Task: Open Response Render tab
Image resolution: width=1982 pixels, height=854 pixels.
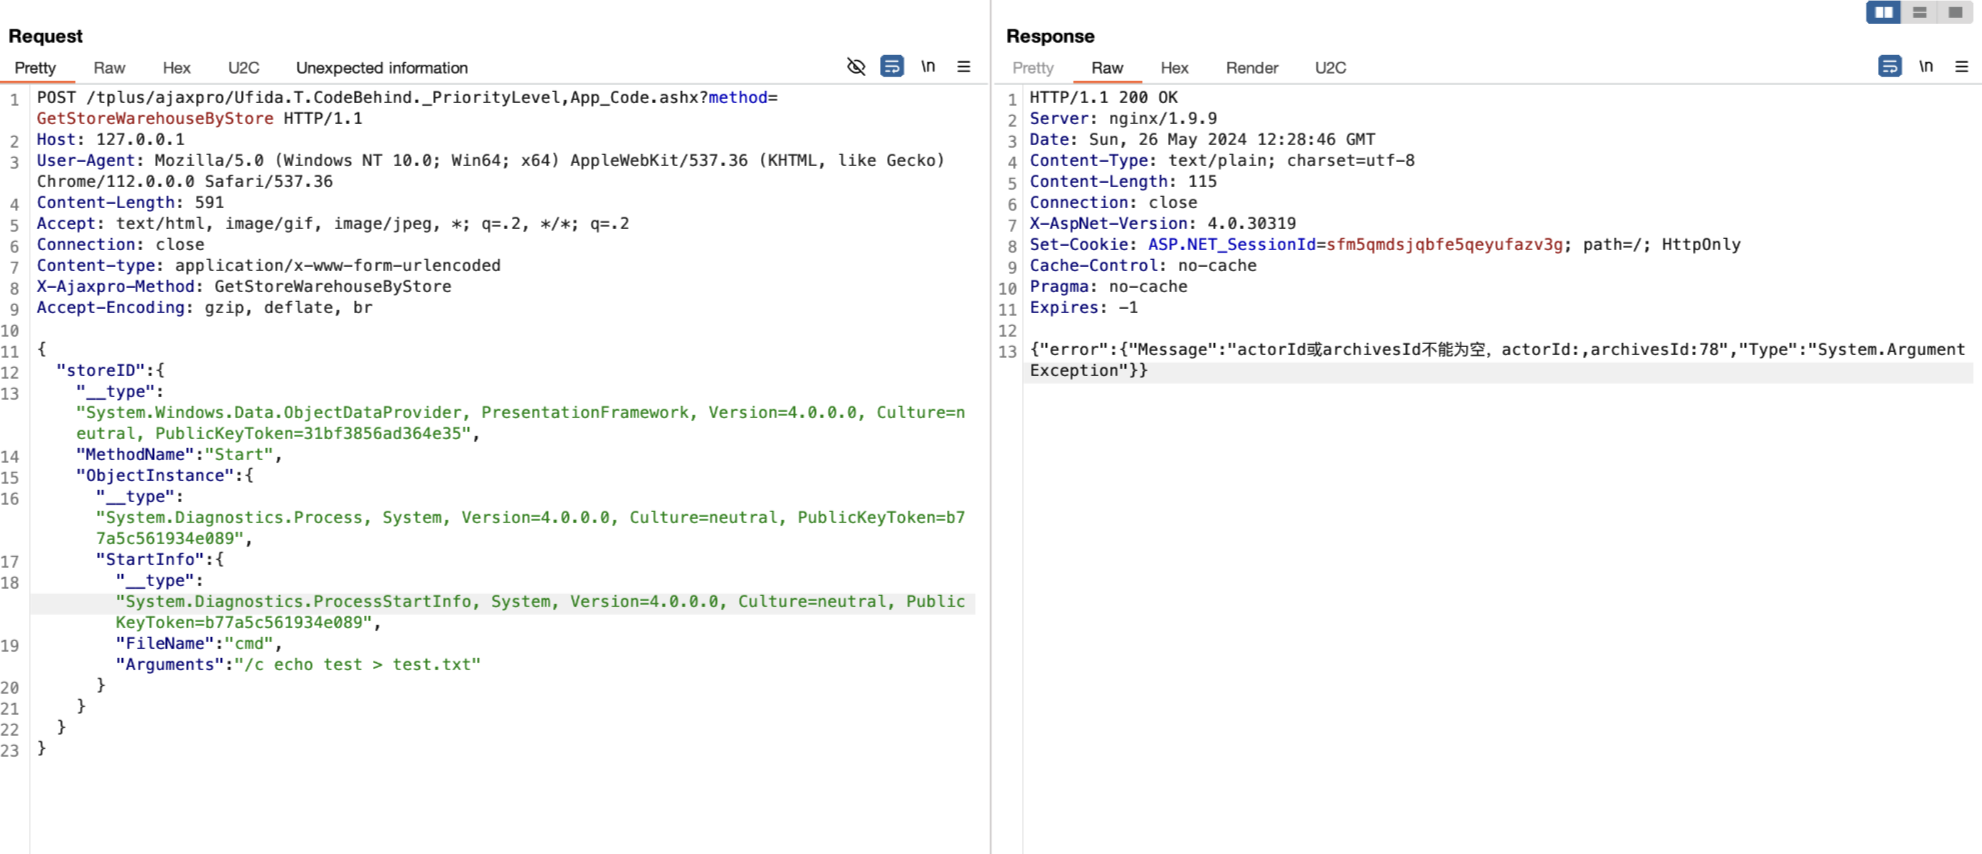Action: (1252, 68)
